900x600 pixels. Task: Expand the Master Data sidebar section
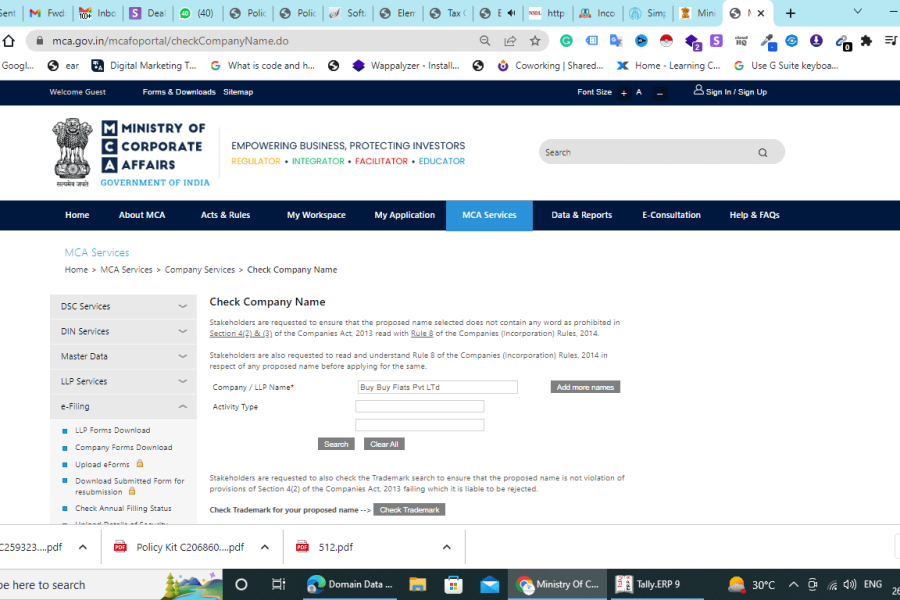point(123,357)
